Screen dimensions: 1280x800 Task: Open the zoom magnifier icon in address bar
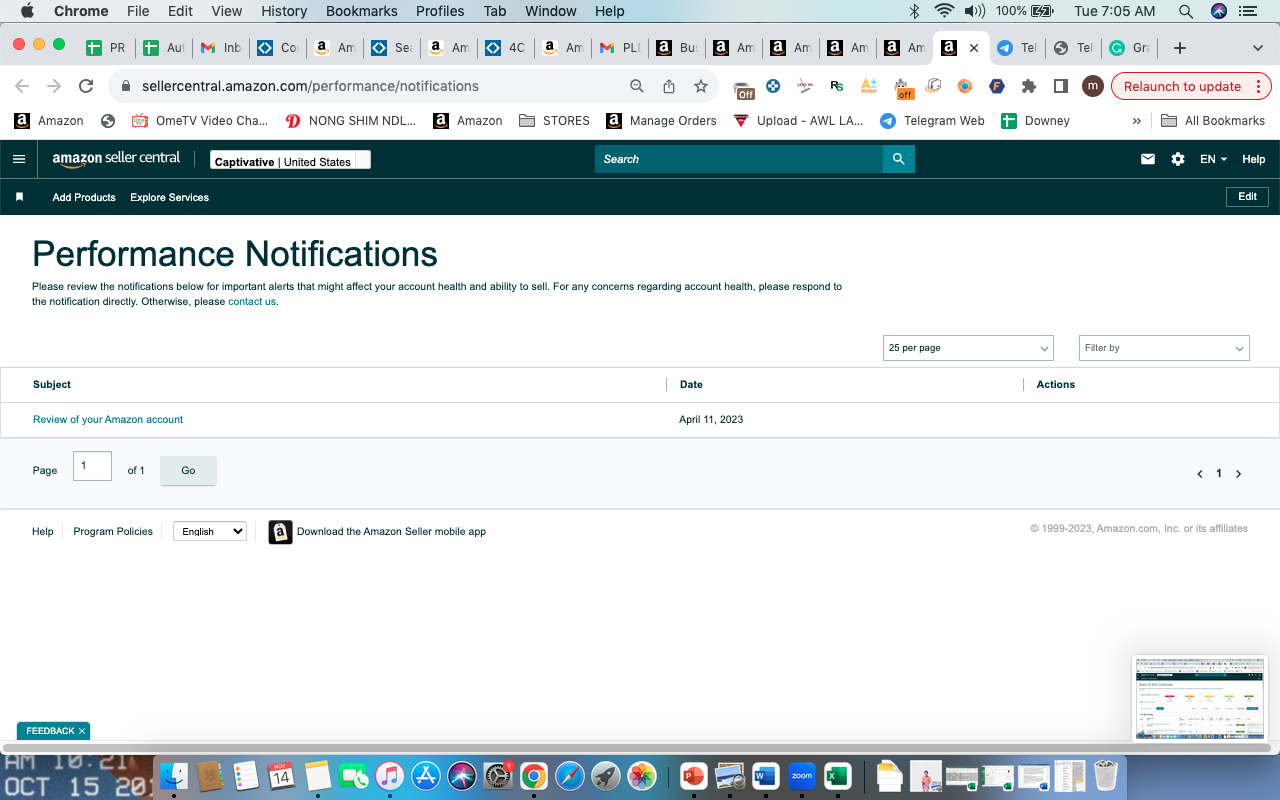coord(637,86)
